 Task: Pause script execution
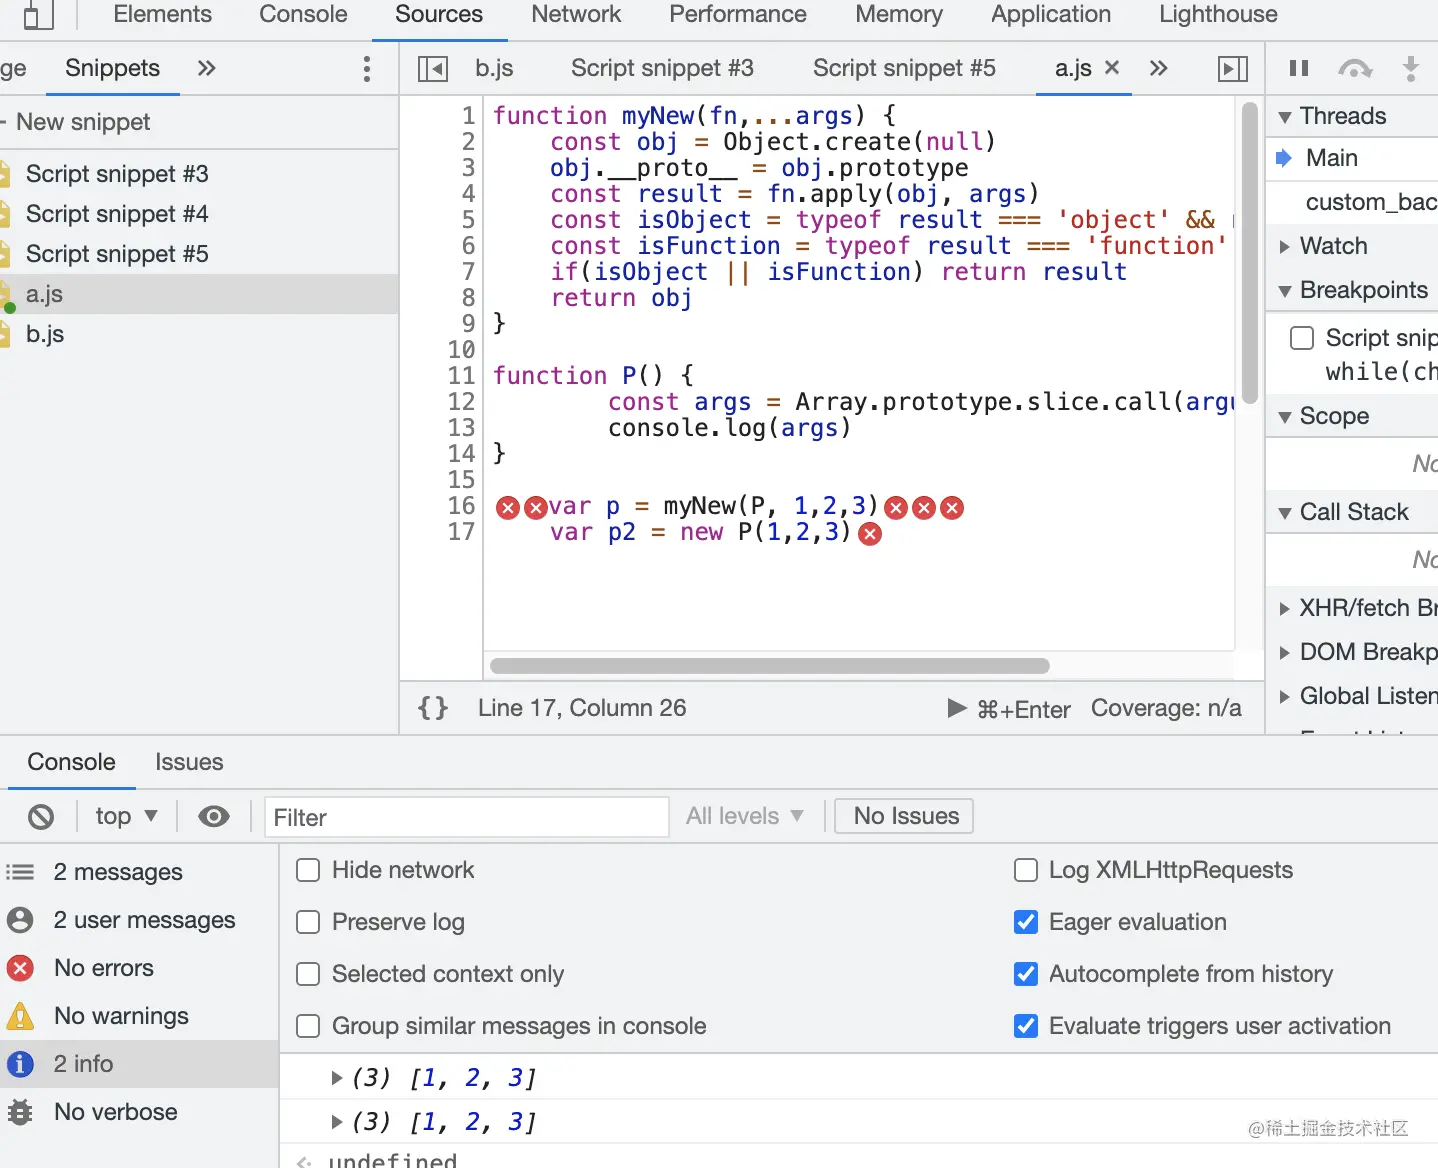point(1299,68)
